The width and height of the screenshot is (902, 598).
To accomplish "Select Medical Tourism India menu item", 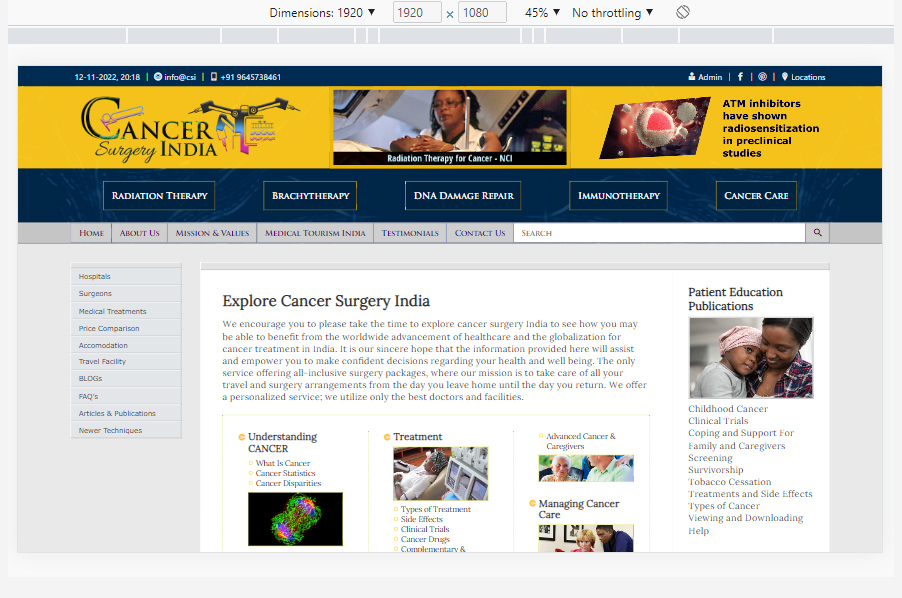I will (314, 233).
